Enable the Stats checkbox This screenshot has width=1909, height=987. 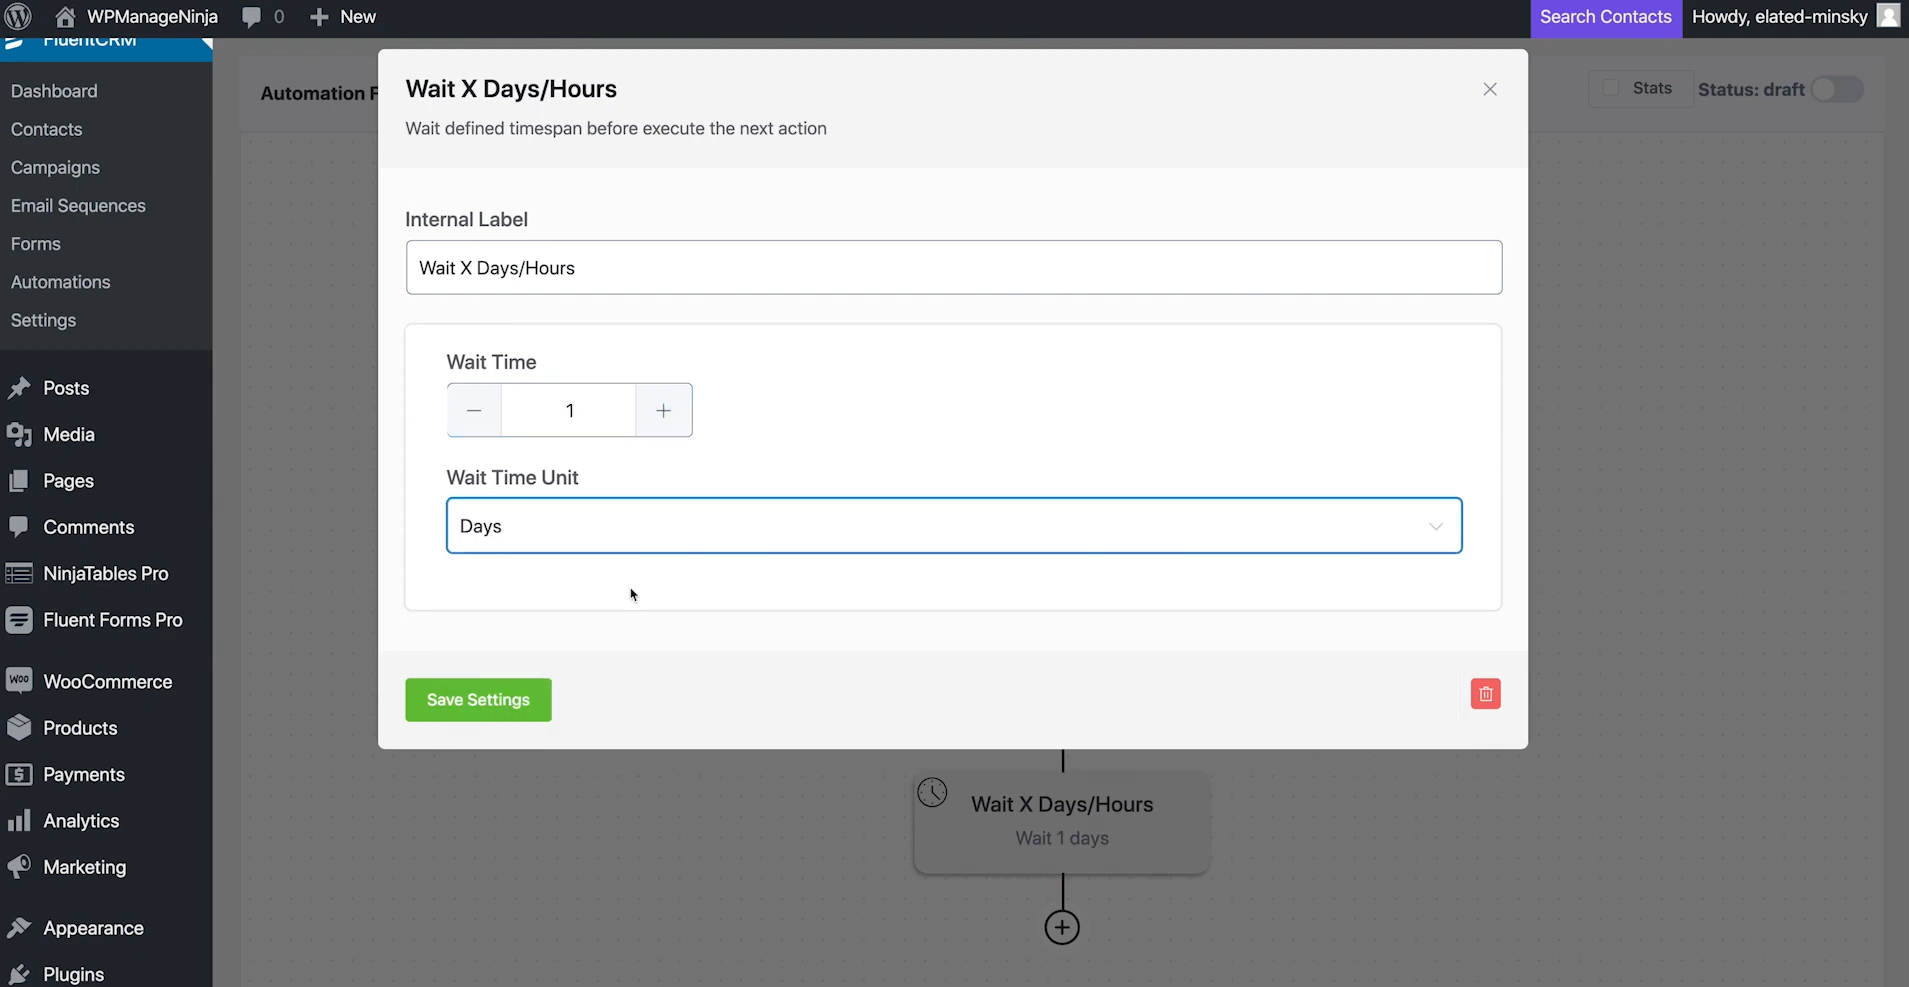[1608, 88]
